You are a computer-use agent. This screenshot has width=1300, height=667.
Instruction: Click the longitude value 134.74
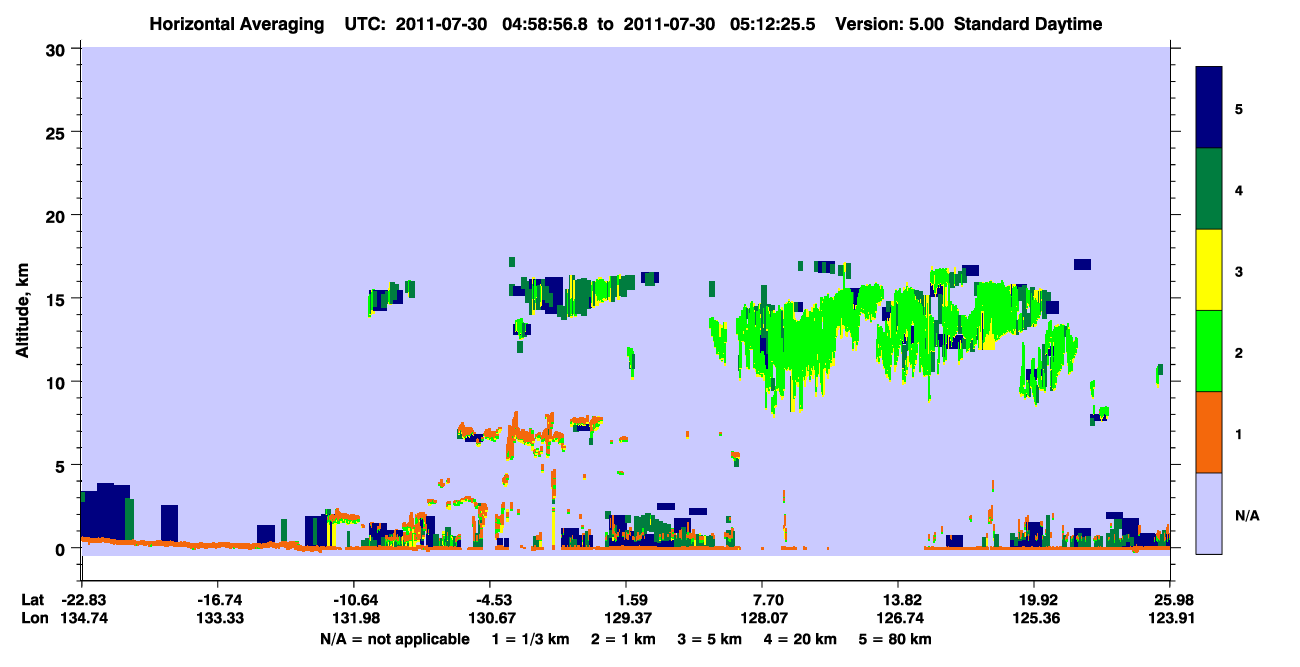[x=82, y=618]
